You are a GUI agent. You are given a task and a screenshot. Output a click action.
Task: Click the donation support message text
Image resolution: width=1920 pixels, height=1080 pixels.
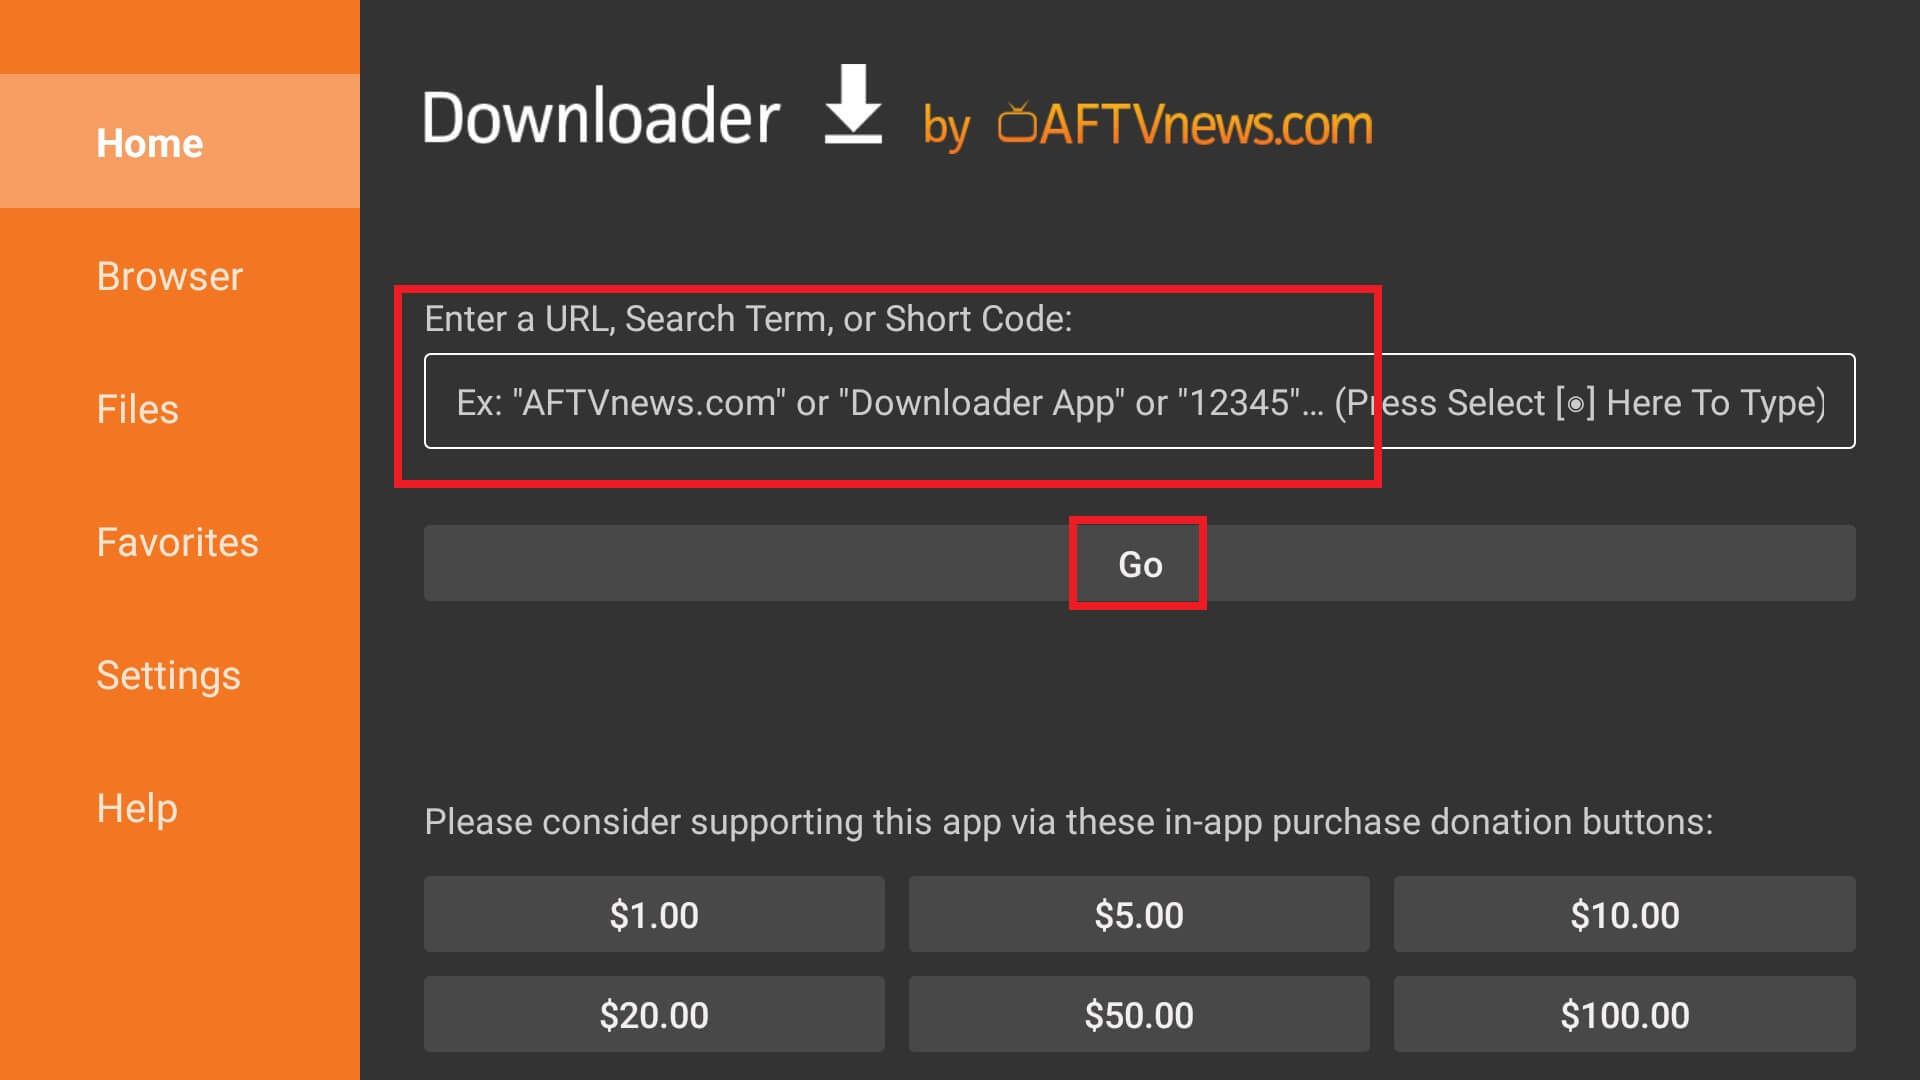1068,822
